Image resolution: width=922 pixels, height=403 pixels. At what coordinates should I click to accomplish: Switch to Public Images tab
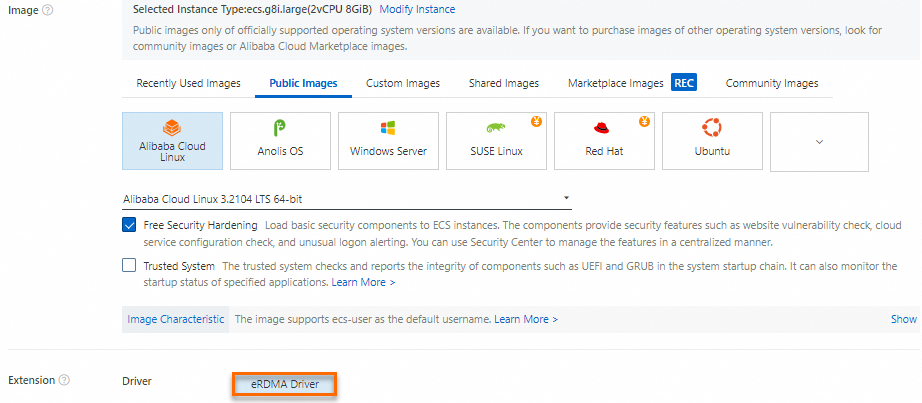point(303,84)
